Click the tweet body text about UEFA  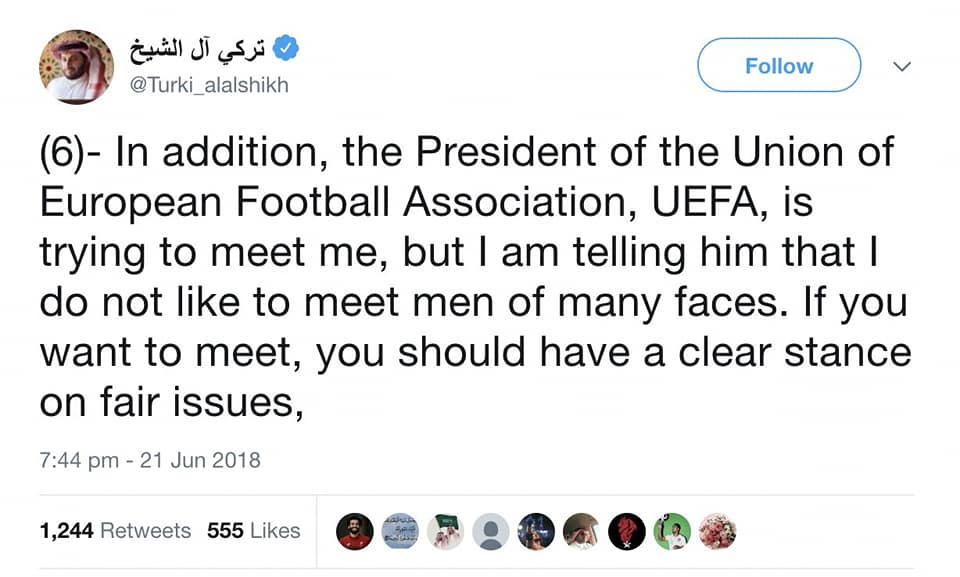click(x=470, y=277)
